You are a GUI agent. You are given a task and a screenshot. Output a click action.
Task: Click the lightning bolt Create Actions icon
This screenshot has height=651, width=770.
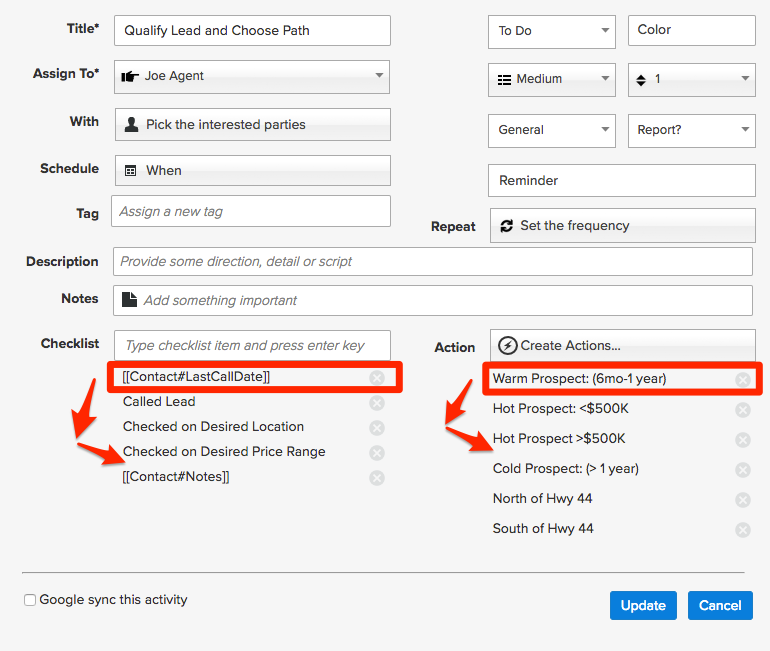point(507,346)
